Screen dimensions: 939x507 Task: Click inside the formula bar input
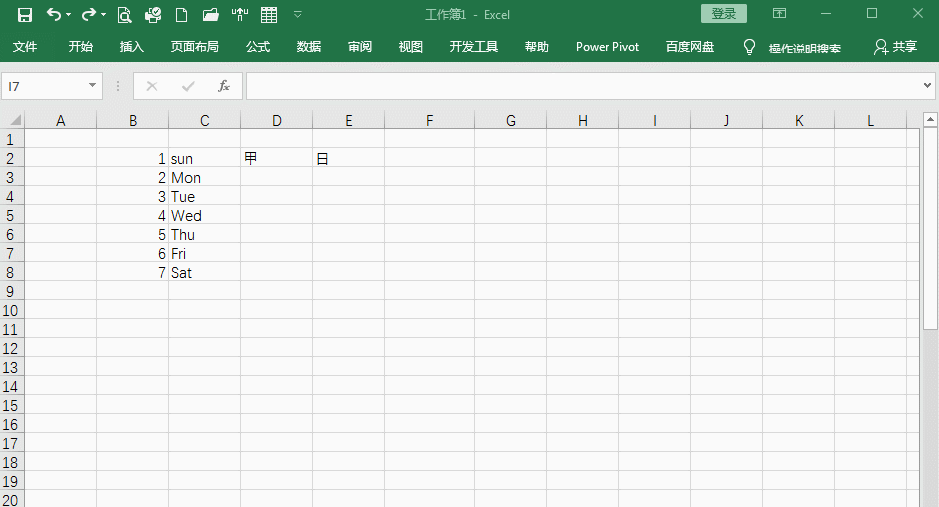[584, 86]
